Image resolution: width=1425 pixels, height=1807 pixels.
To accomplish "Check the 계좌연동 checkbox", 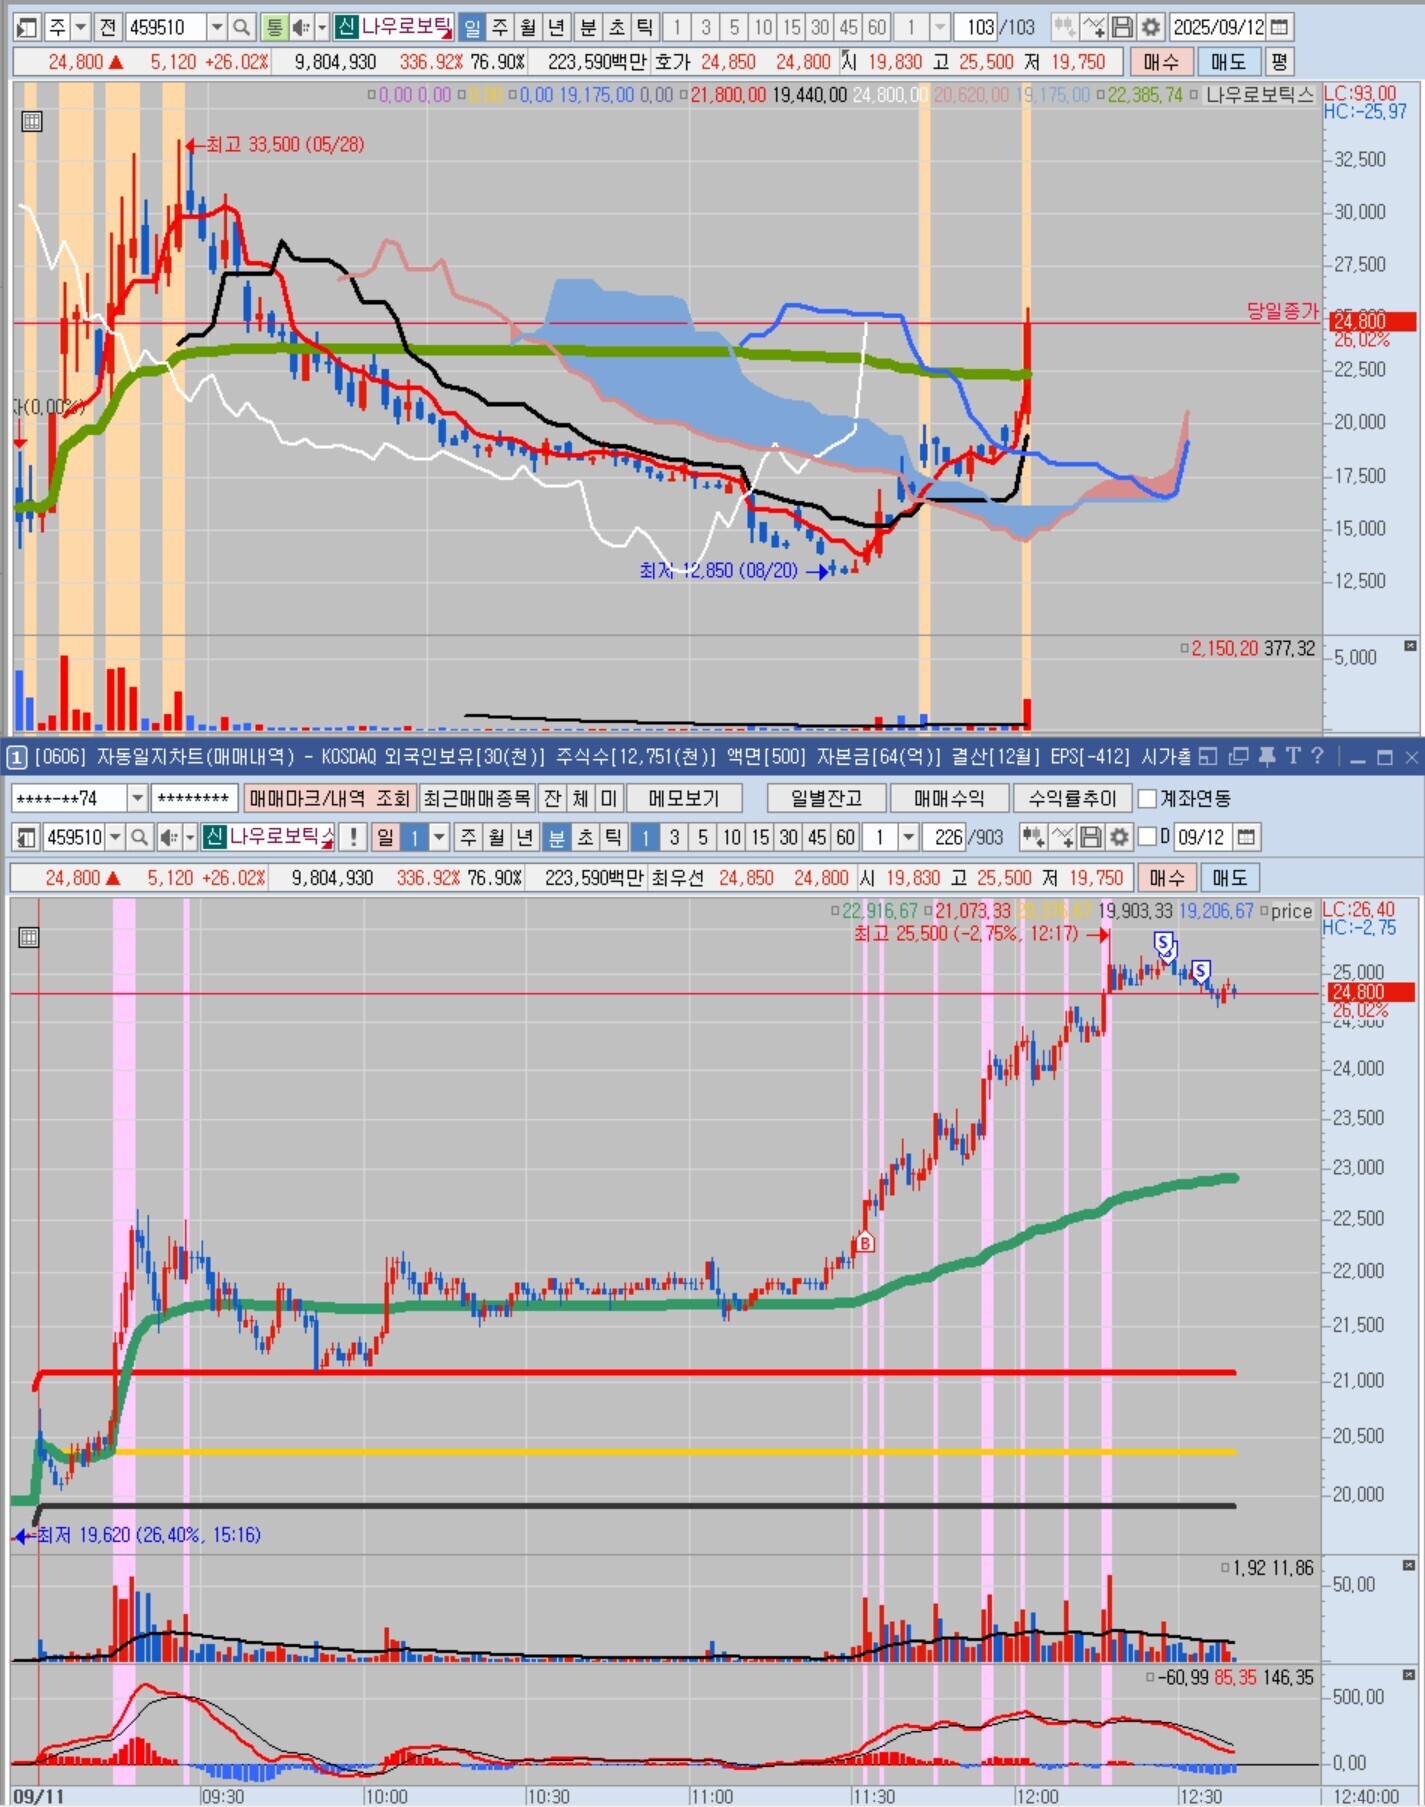I will tap(1147, 799).
